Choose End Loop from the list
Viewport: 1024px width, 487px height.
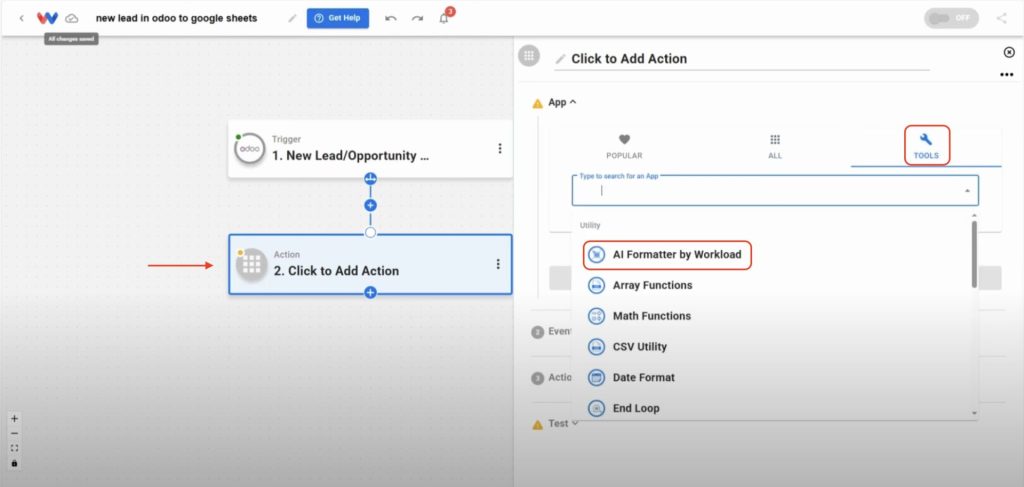pyautogui.click(x=772, y=408)
